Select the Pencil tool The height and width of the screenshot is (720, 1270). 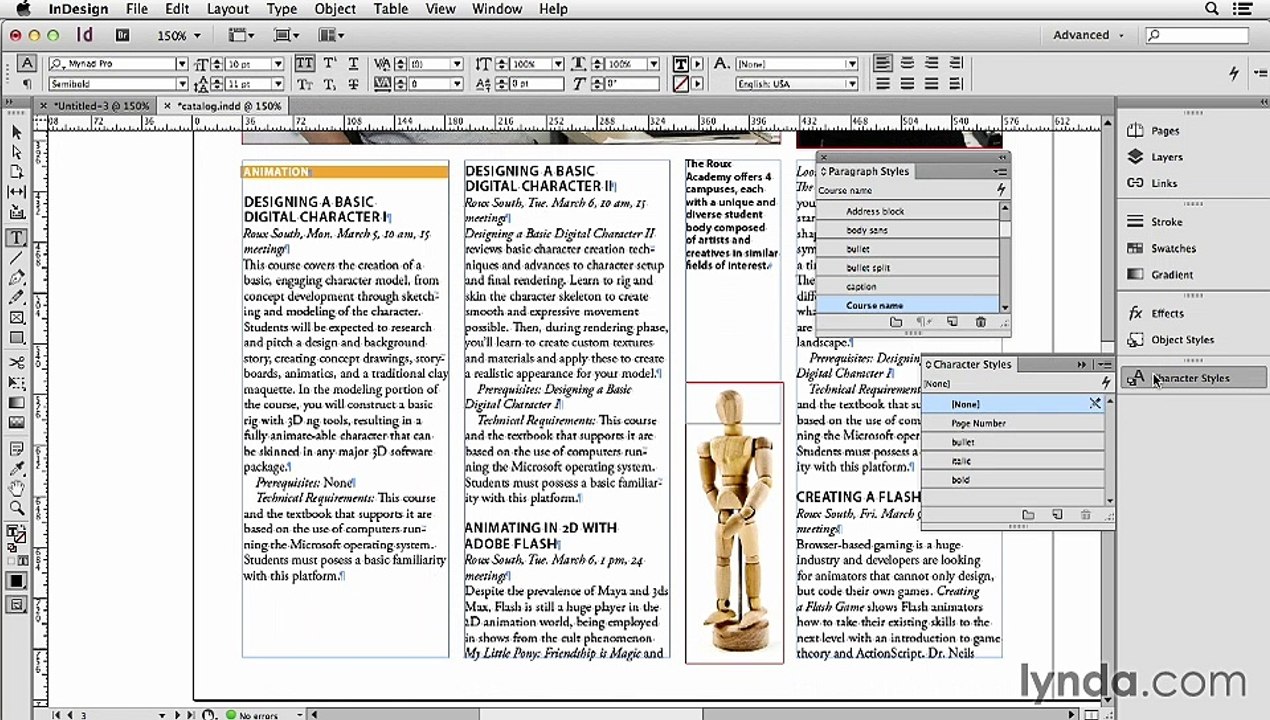[x=17, y=297]
